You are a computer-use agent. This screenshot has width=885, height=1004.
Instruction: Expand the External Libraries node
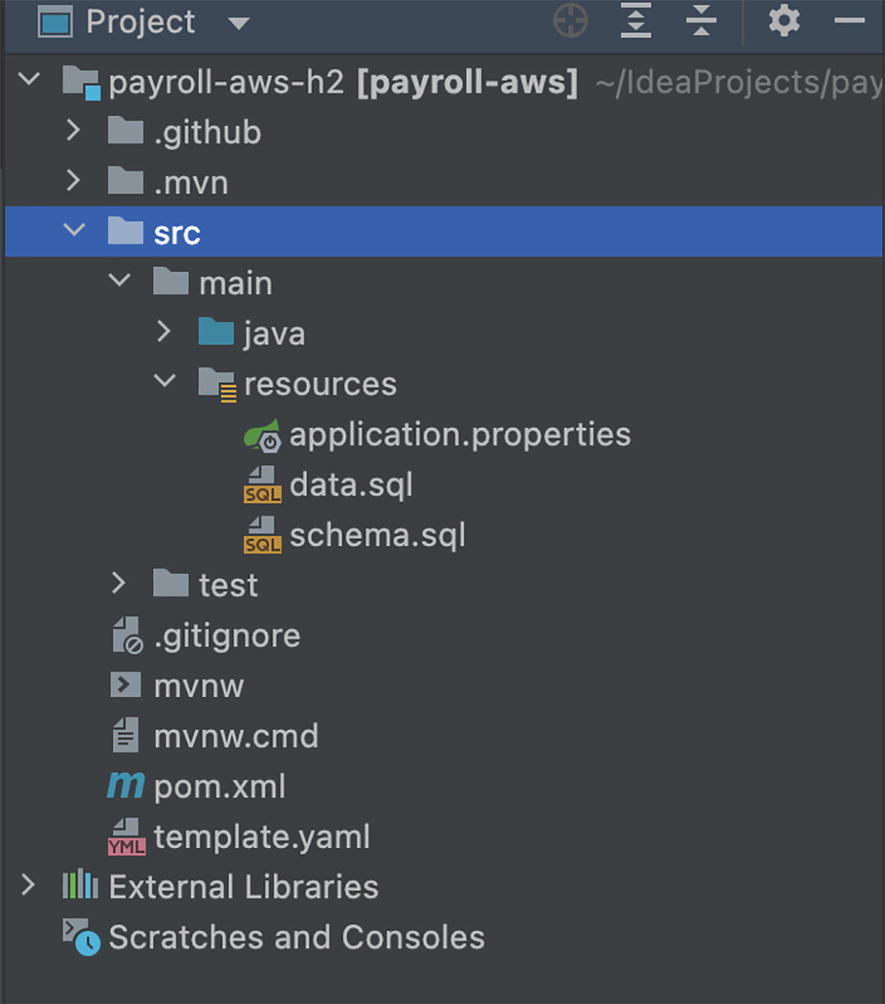coord(28,886)
